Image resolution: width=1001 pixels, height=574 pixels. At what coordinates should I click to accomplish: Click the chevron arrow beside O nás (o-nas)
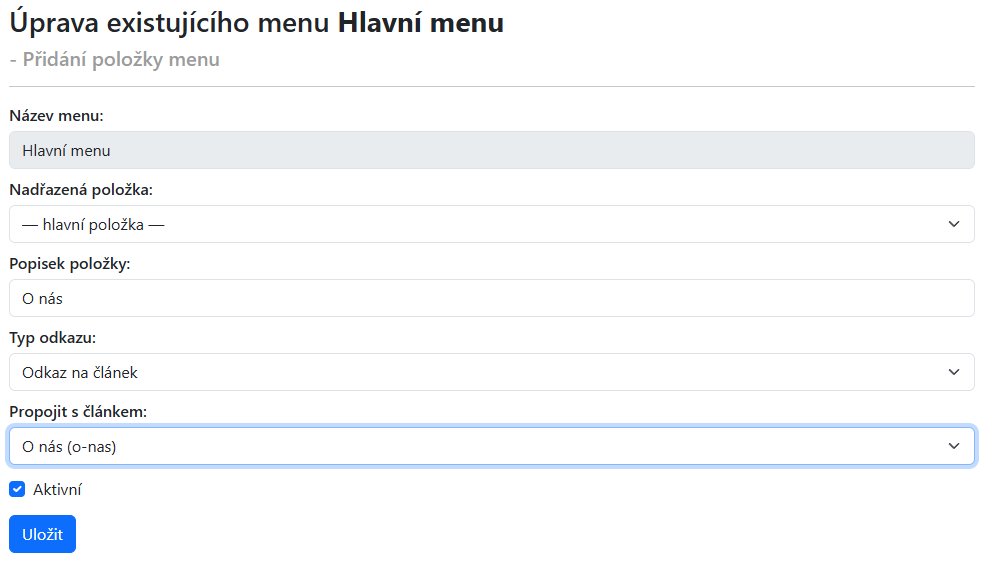coord(953,446)
